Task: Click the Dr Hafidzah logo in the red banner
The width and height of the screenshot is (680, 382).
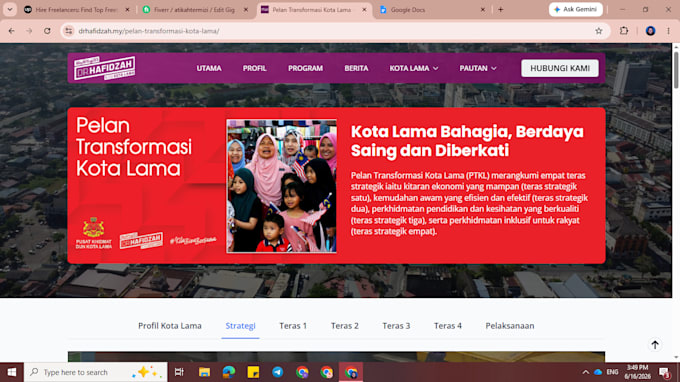Action: pyautogui.click(x=141, y=240)
